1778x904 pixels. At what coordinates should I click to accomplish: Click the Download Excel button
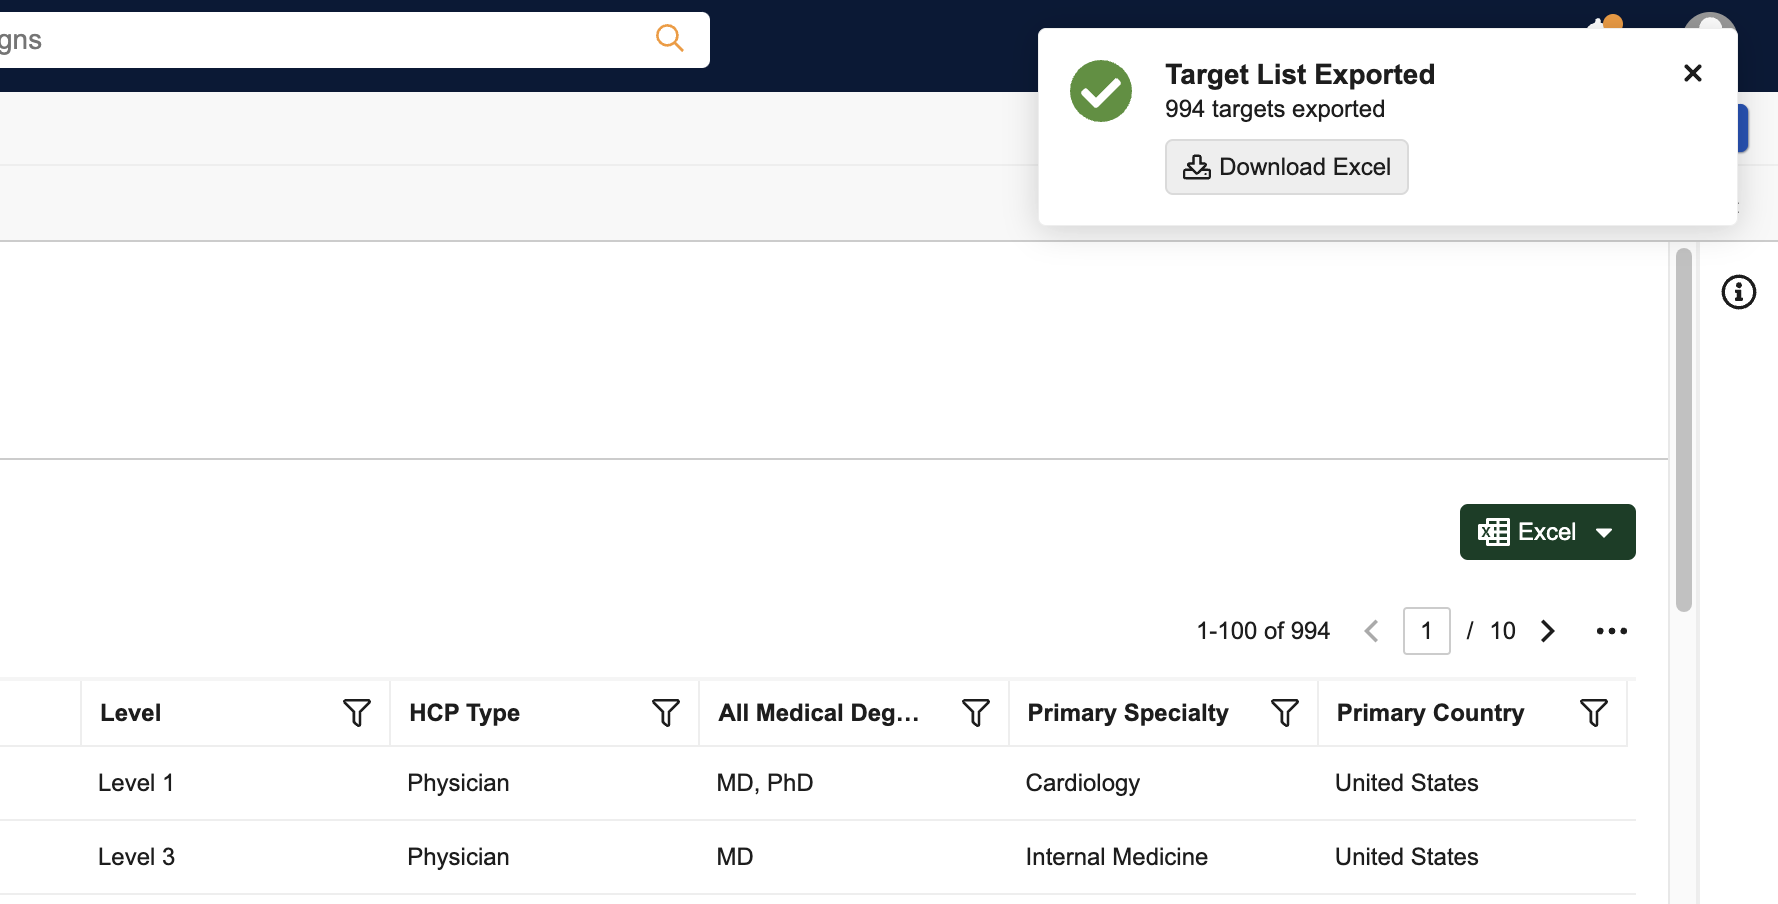[x=1286, y=167]
